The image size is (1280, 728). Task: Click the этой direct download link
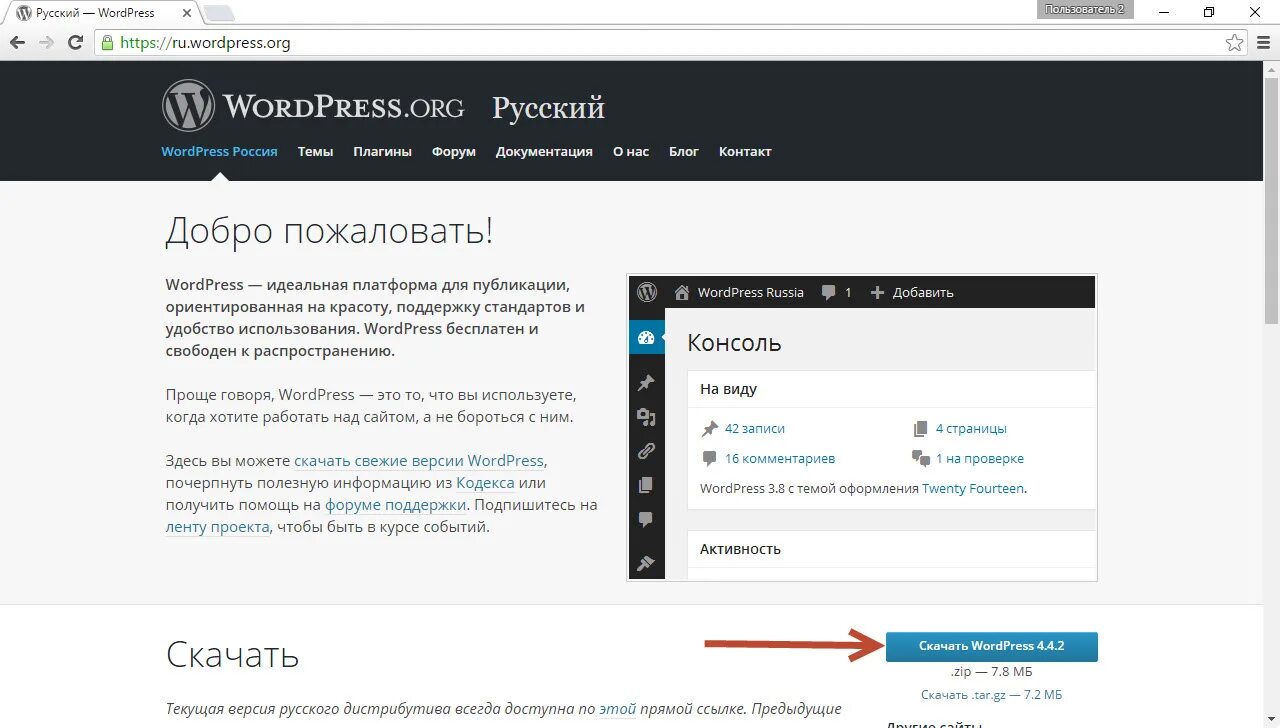pyautogui.click(x=617, y=709)
